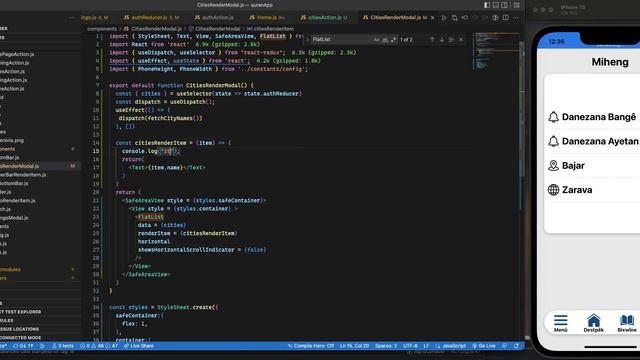Click the notifications bell in status bar
The image size is (640, 360).
pyautogui.click(x=517, y=346)
